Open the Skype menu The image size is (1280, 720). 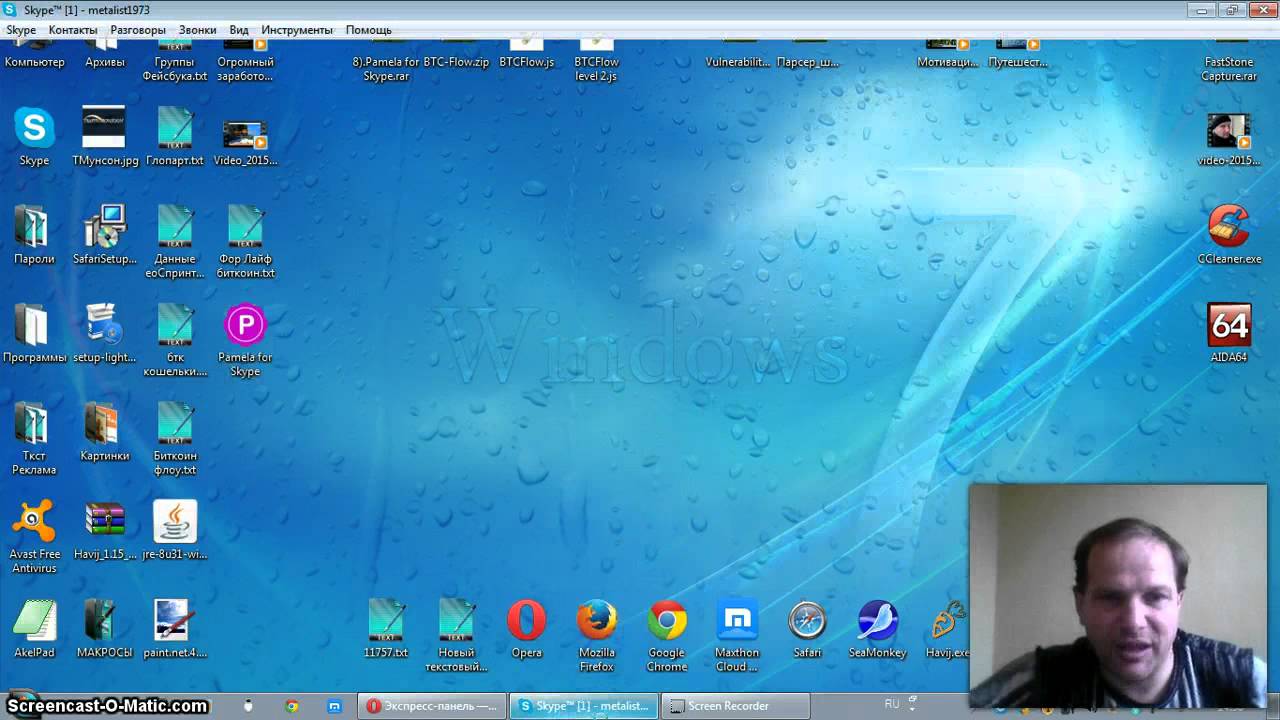pyautogui.click(x=21, y=30)
